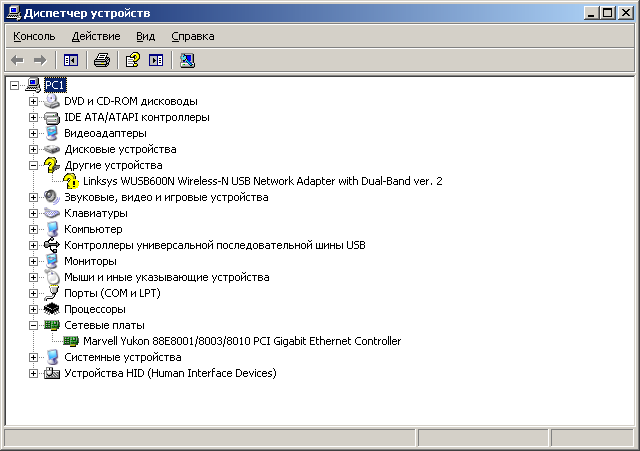Collapse the PC1 root node

[15, 85]
